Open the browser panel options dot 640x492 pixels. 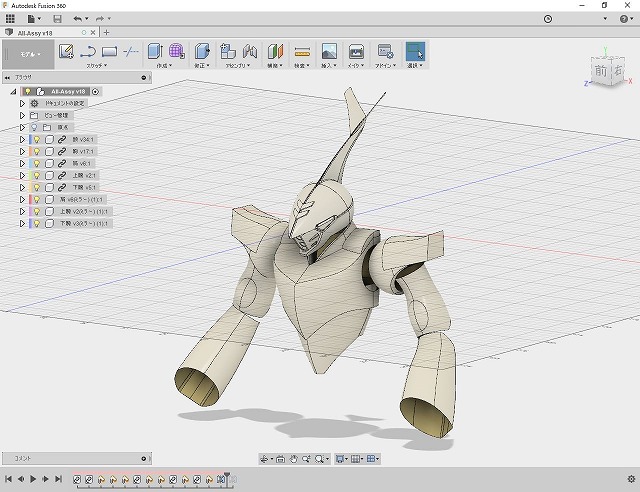(144, 78)
